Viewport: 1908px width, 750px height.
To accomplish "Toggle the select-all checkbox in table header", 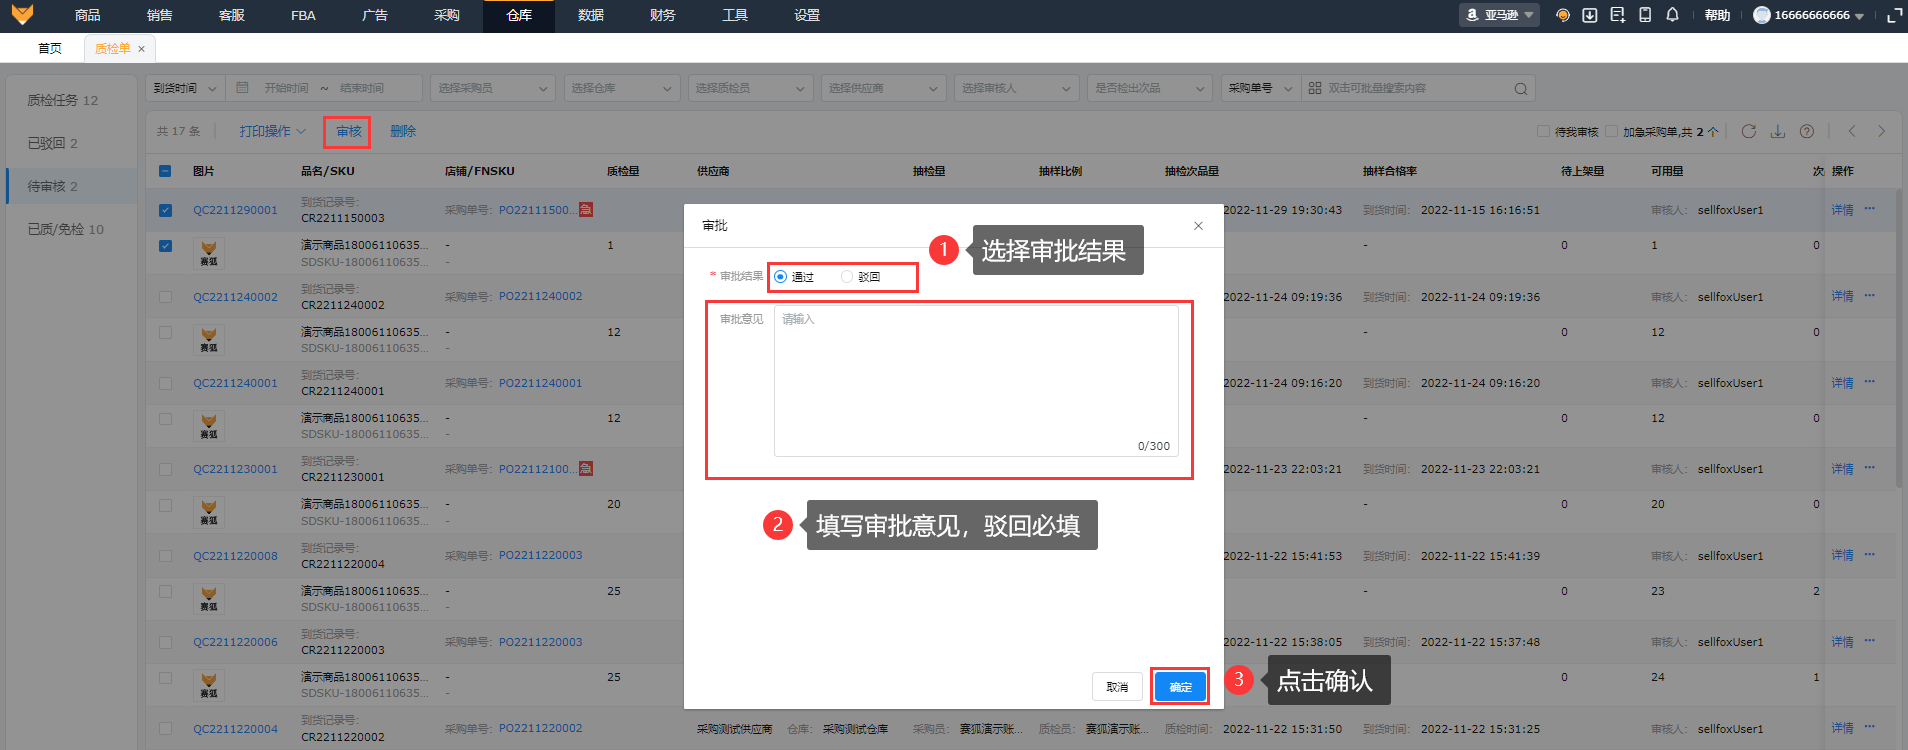I will pos(165,171).
